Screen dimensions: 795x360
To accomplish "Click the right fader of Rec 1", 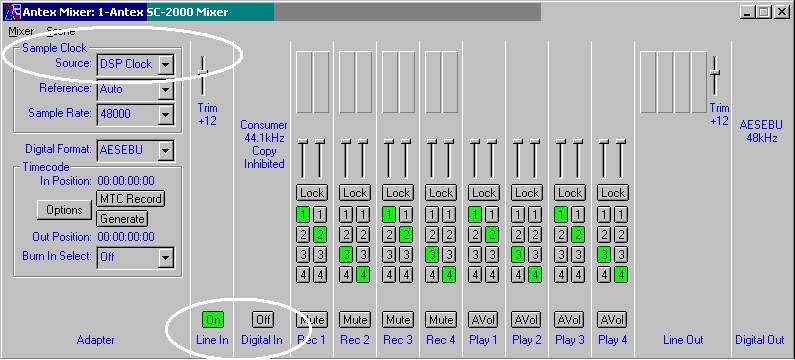I will point(320,158).
